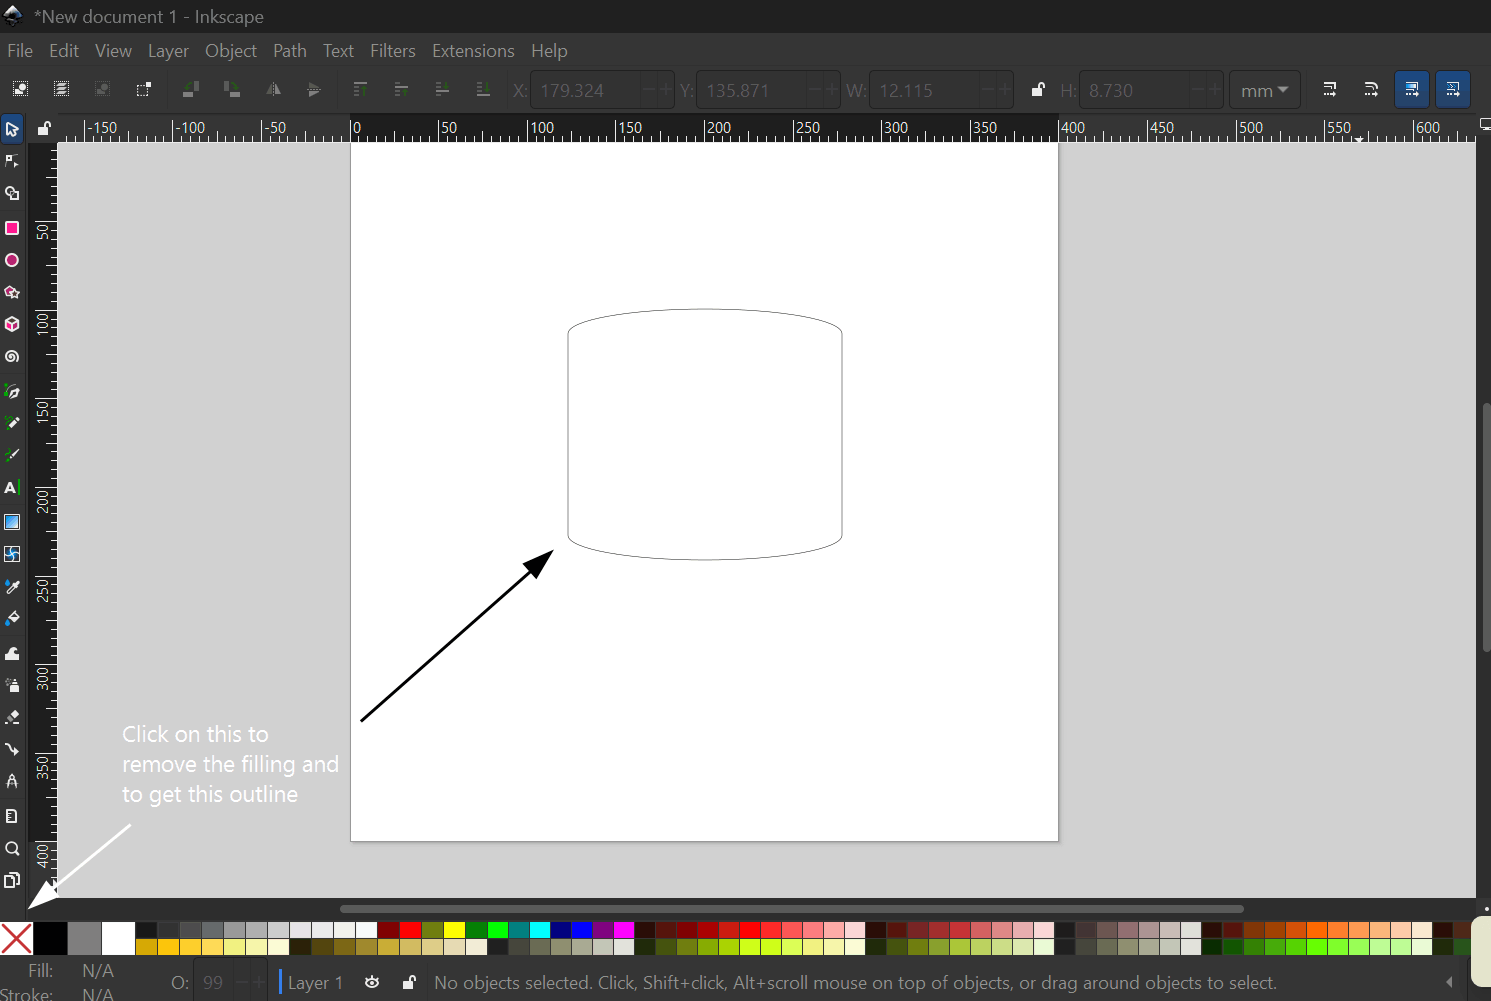This screenshot has width=1491, height=1001.
Task: Activate the Shape Builder tool
Action: click(12, 193)
